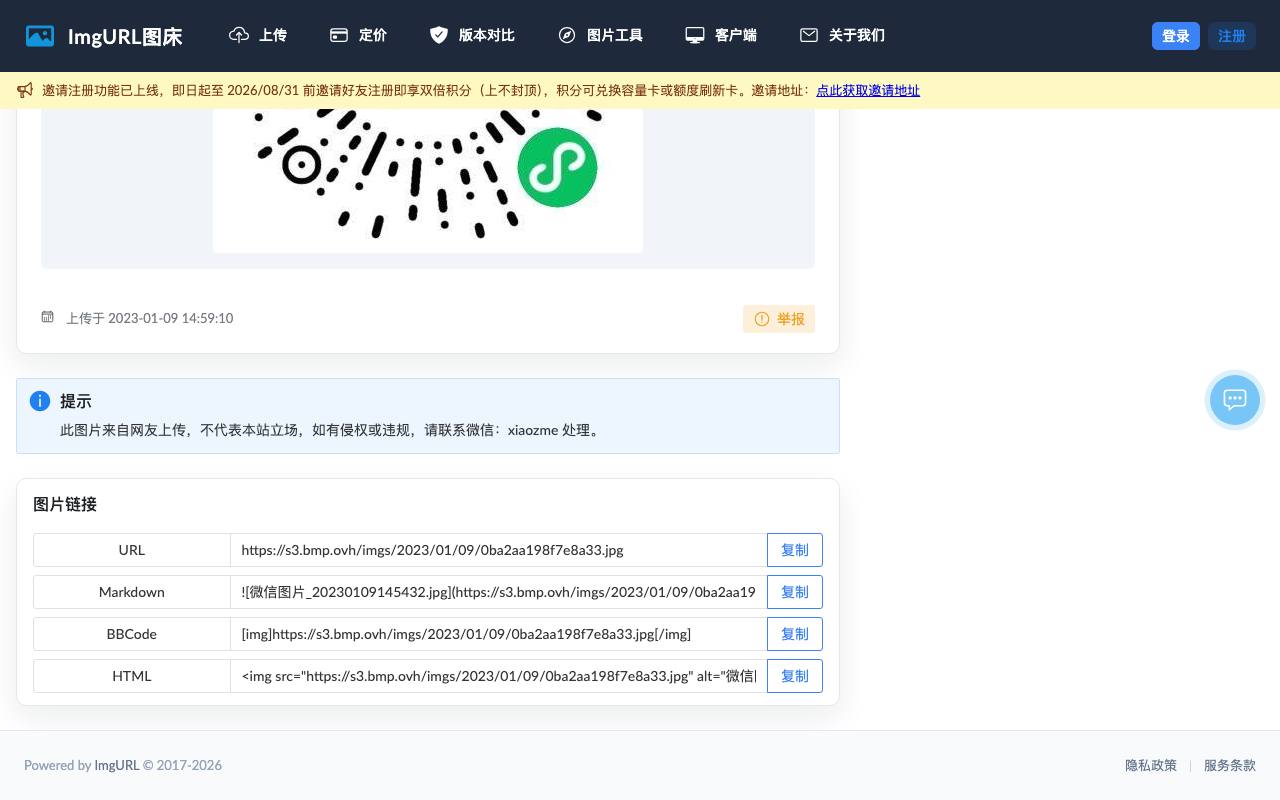The width and height of the screenshot is (1280, 800).
Task: Click the notice text mentioning xiaozme
Action: click(x=332, y=430)
